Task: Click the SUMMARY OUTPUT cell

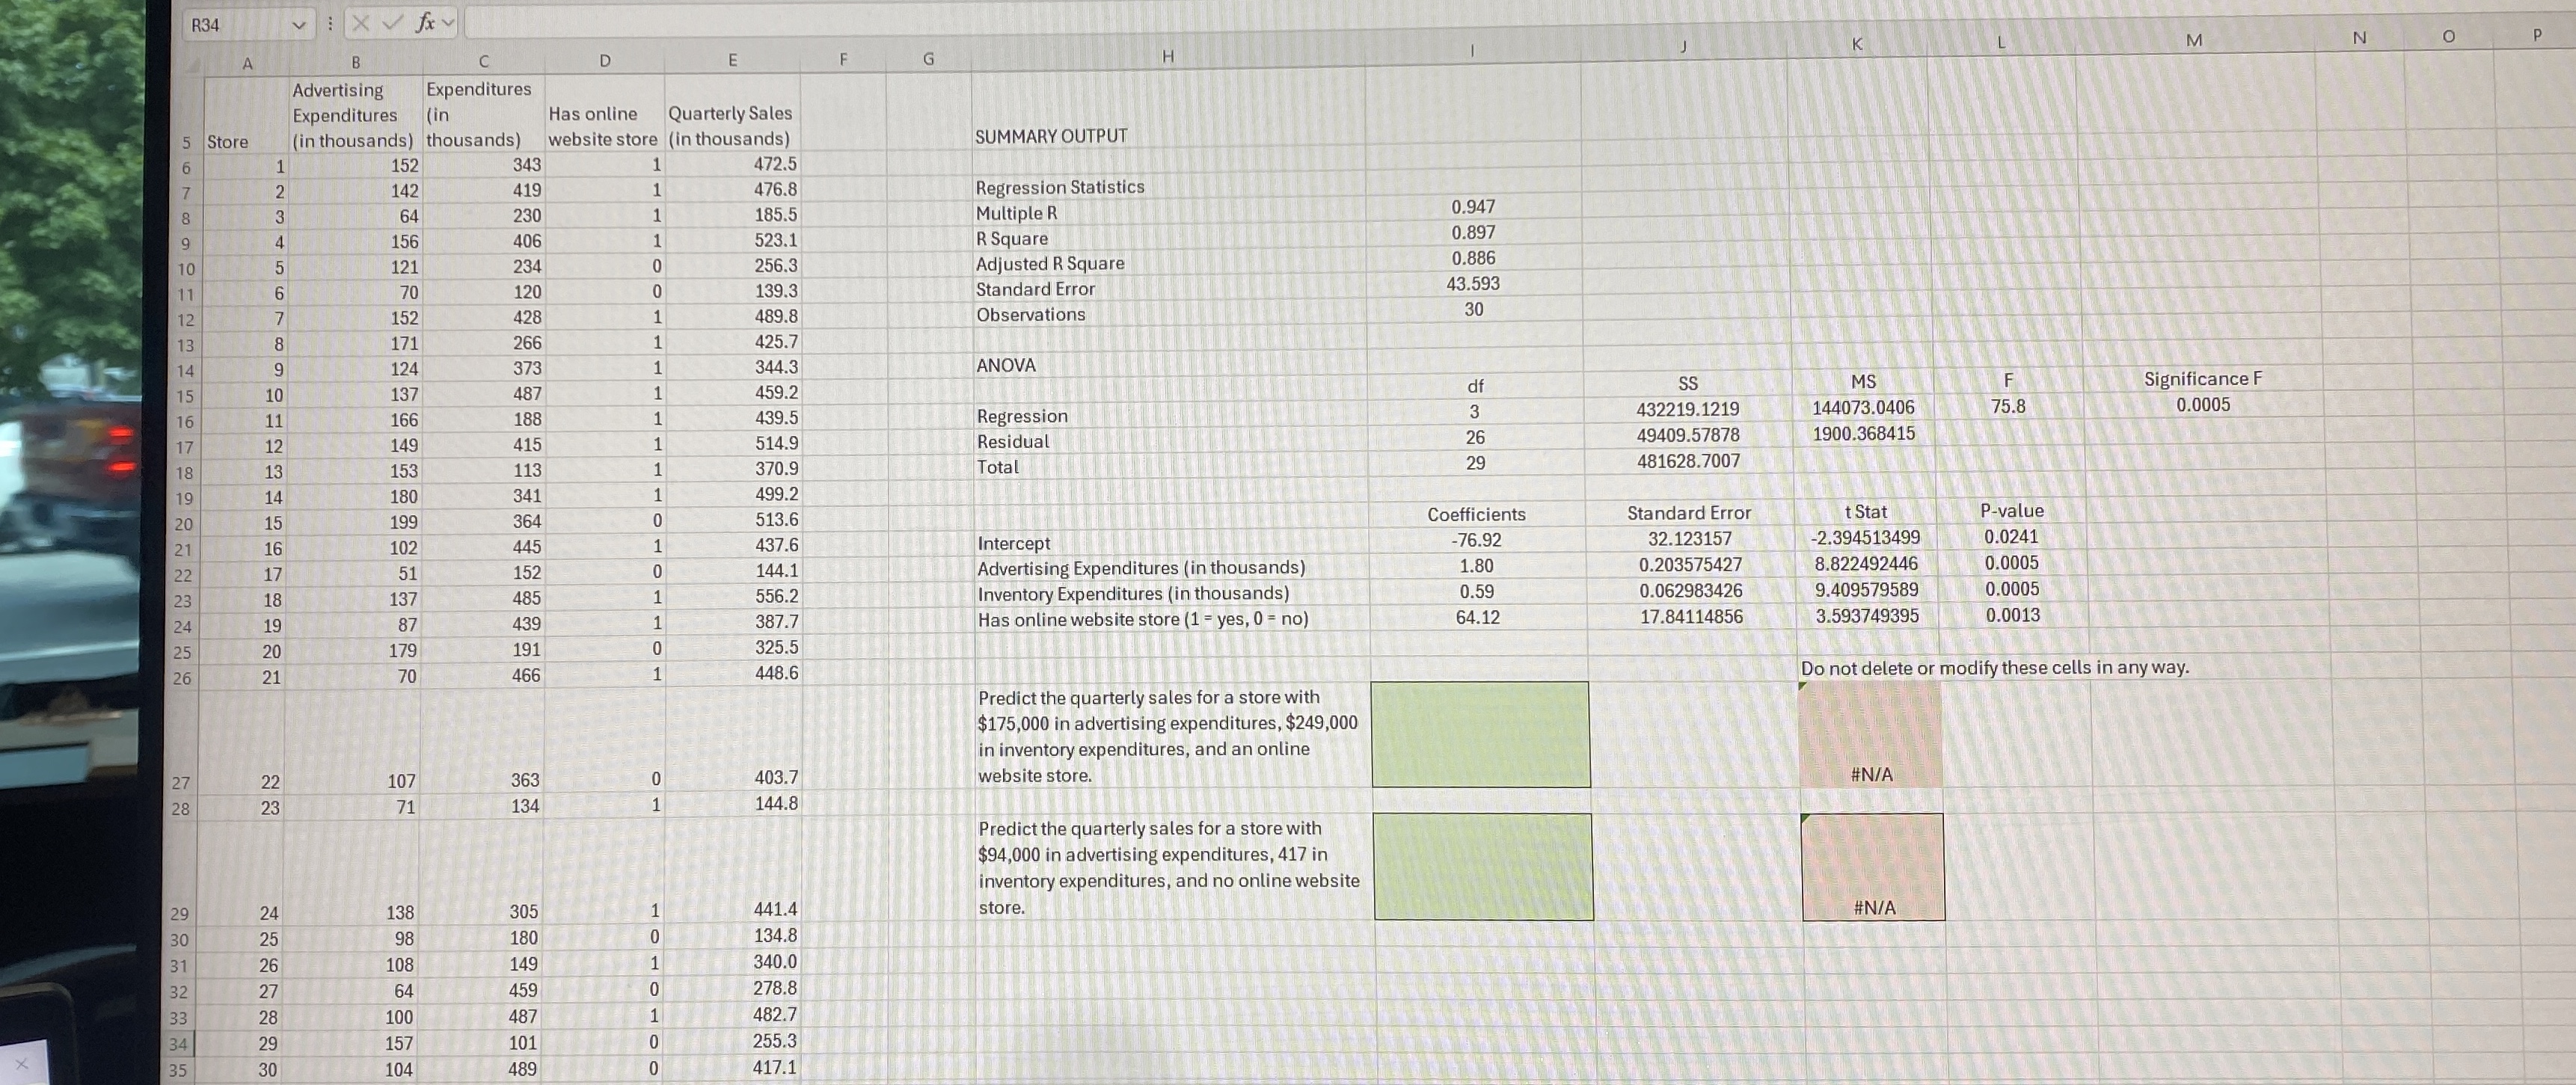Action: [x=1050, y=136]
